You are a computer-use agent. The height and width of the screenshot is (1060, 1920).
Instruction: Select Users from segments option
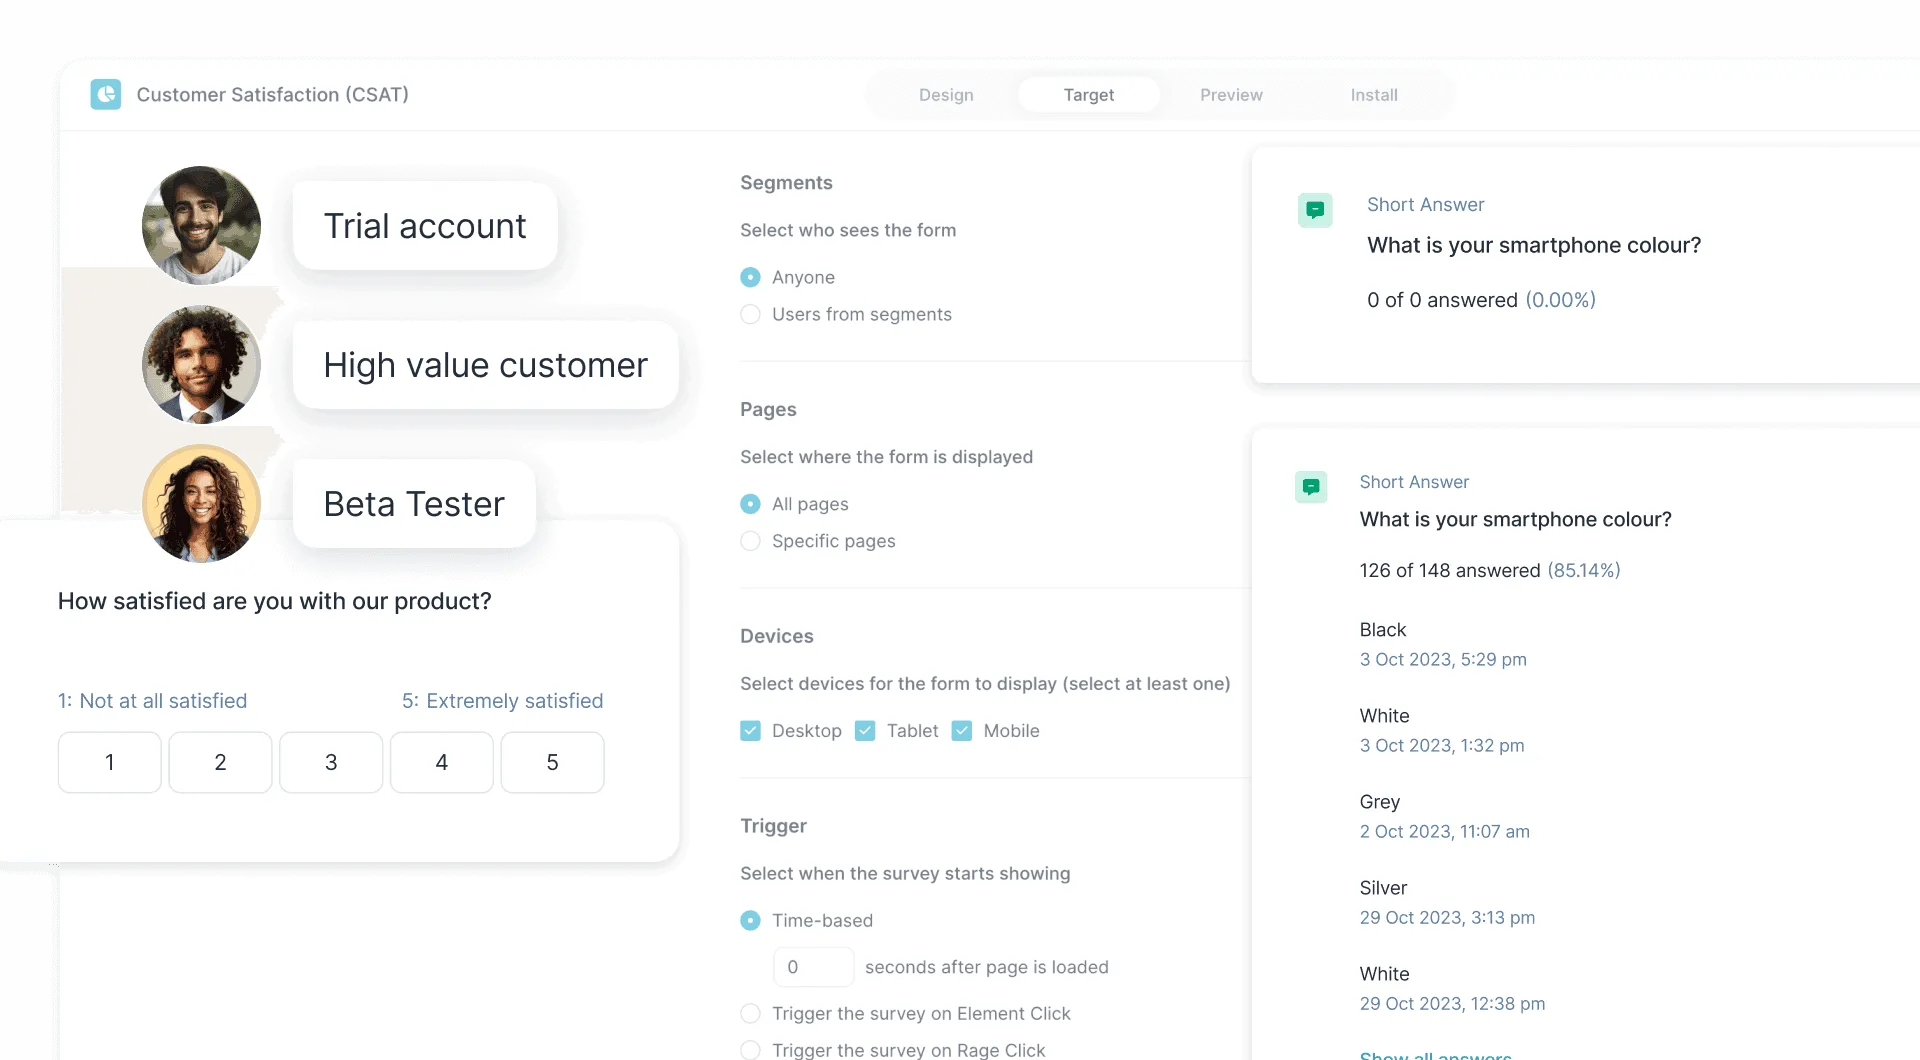pos(750,314)
